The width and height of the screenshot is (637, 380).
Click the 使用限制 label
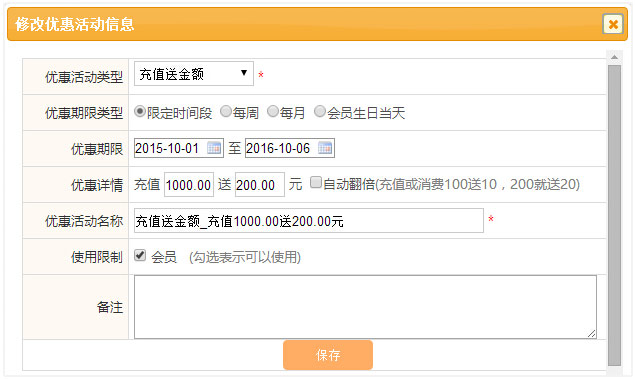[x=97, y=257]
